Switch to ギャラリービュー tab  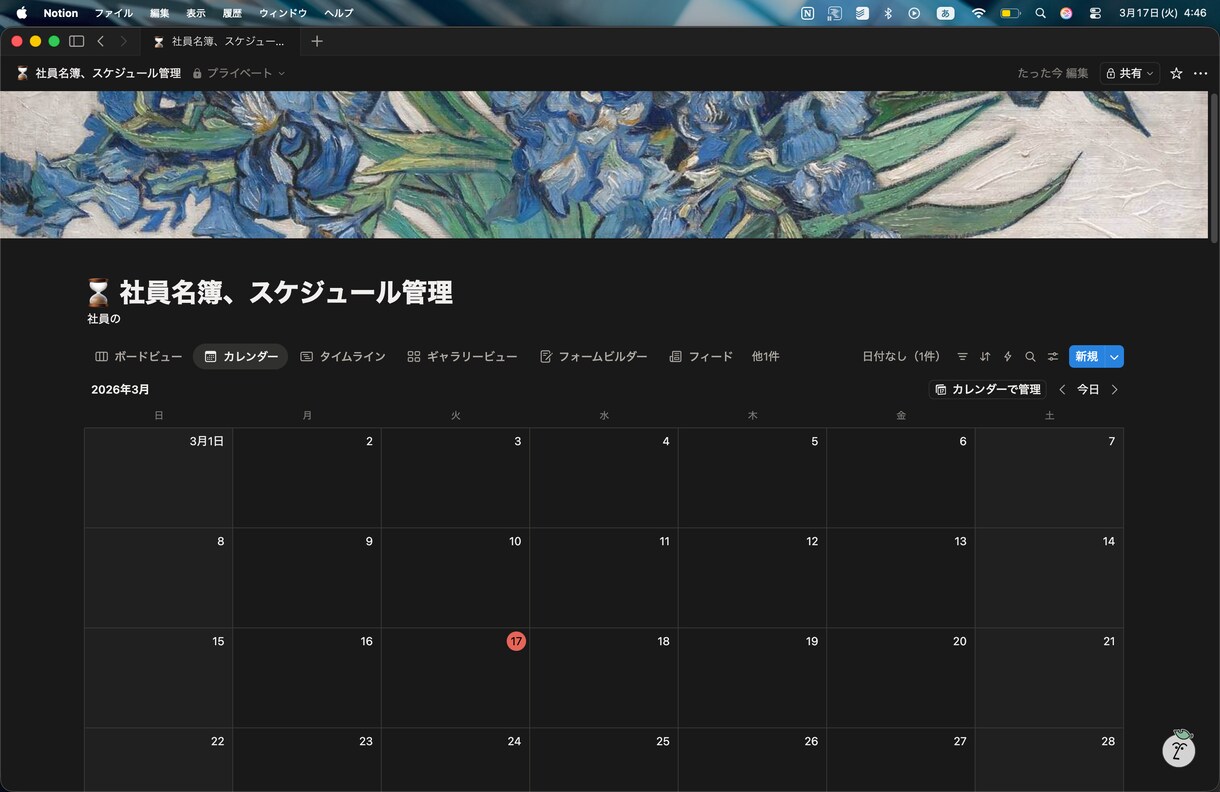pos(462,356)
